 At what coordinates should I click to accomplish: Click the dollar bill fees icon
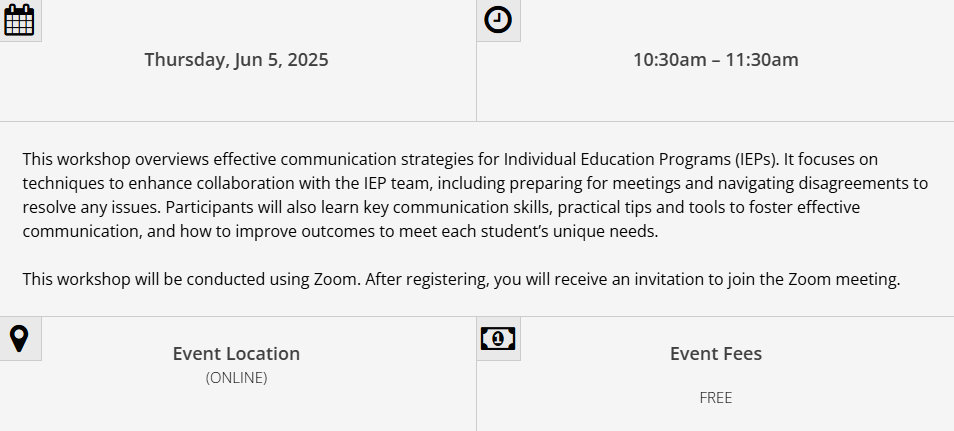coord(498,338)
